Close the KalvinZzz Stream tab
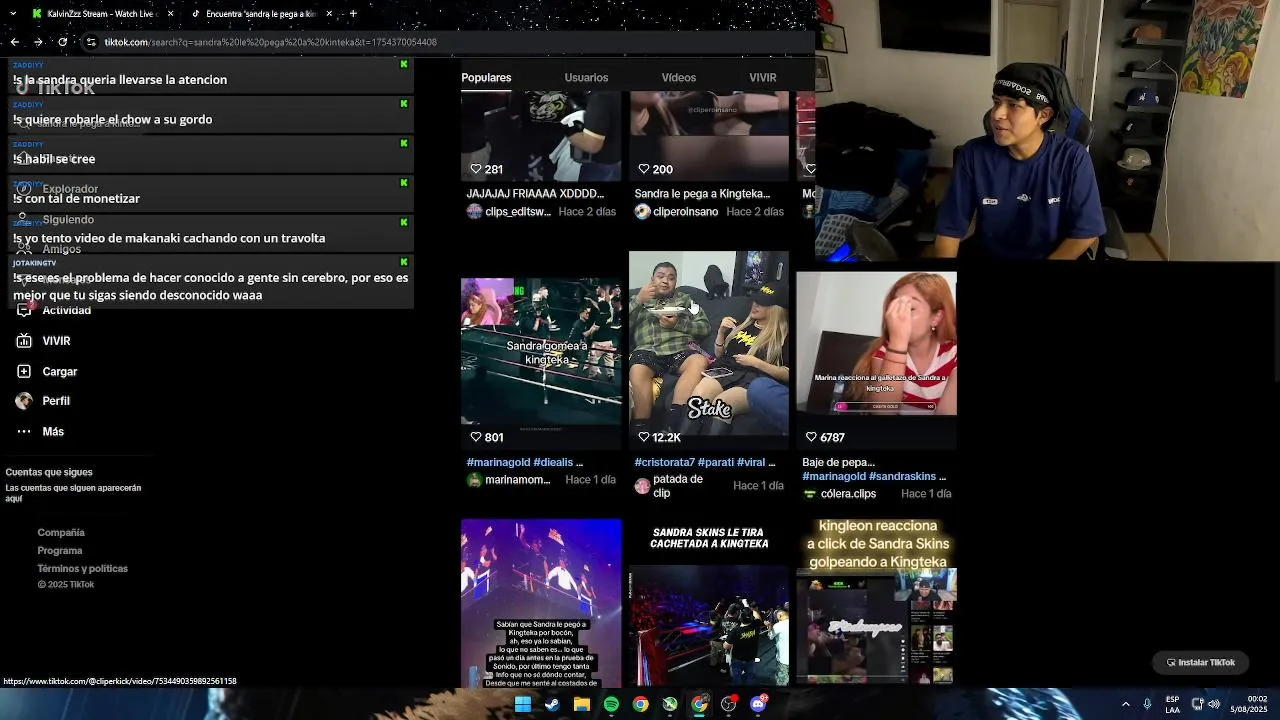The height and width of the screenshot is (720, 1280). coord(170,14)
